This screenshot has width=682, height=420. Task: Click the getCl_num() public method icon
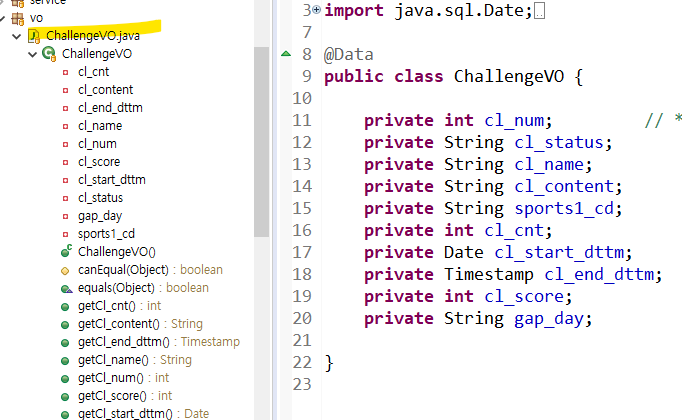click(x=65, y=379)
